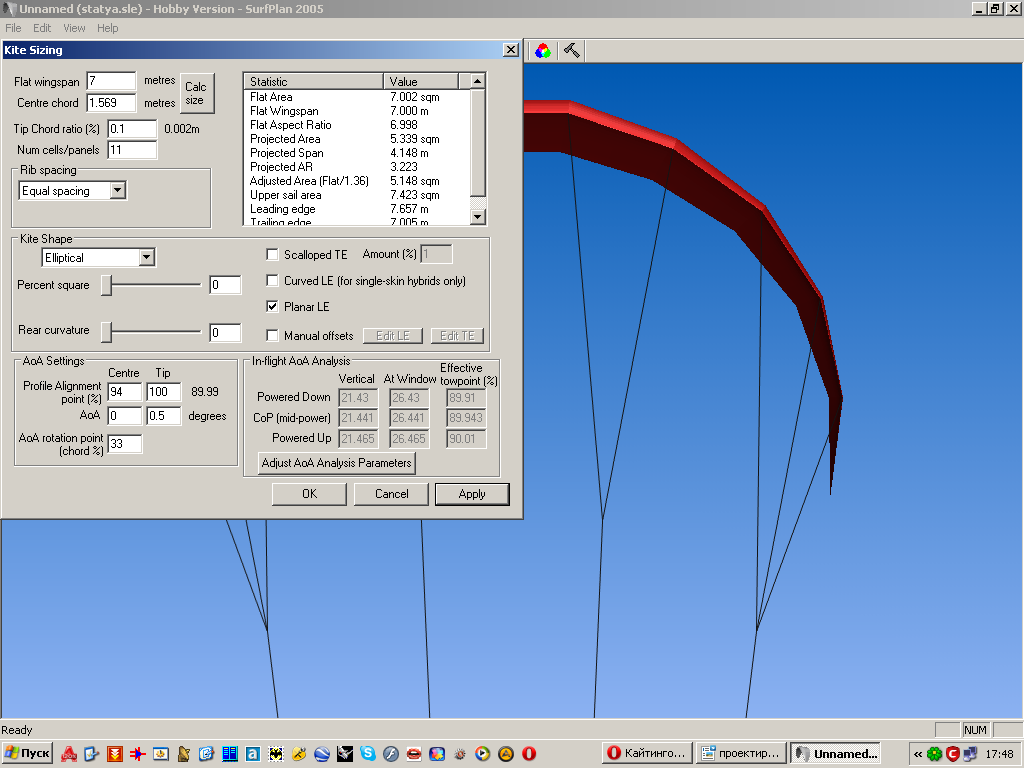Launch Skype from the quick launch bar

click(368, 753)
